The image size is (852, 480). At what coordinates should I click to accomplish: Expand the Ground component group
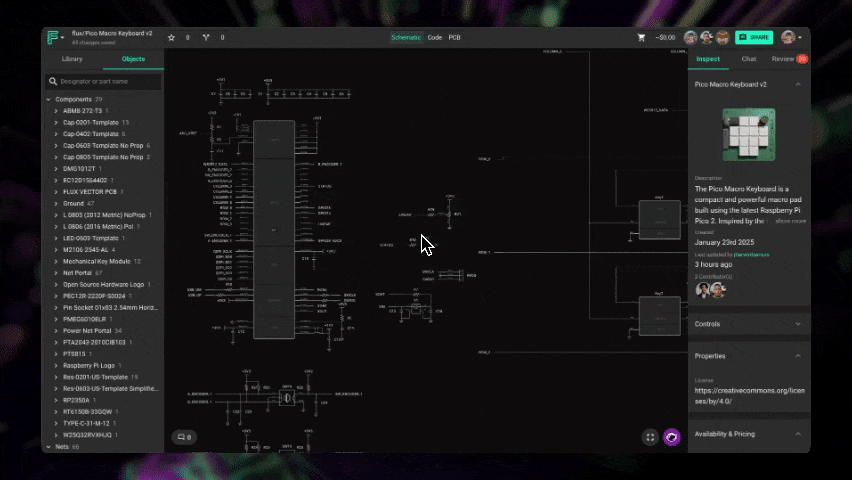(x=56, y=204)
